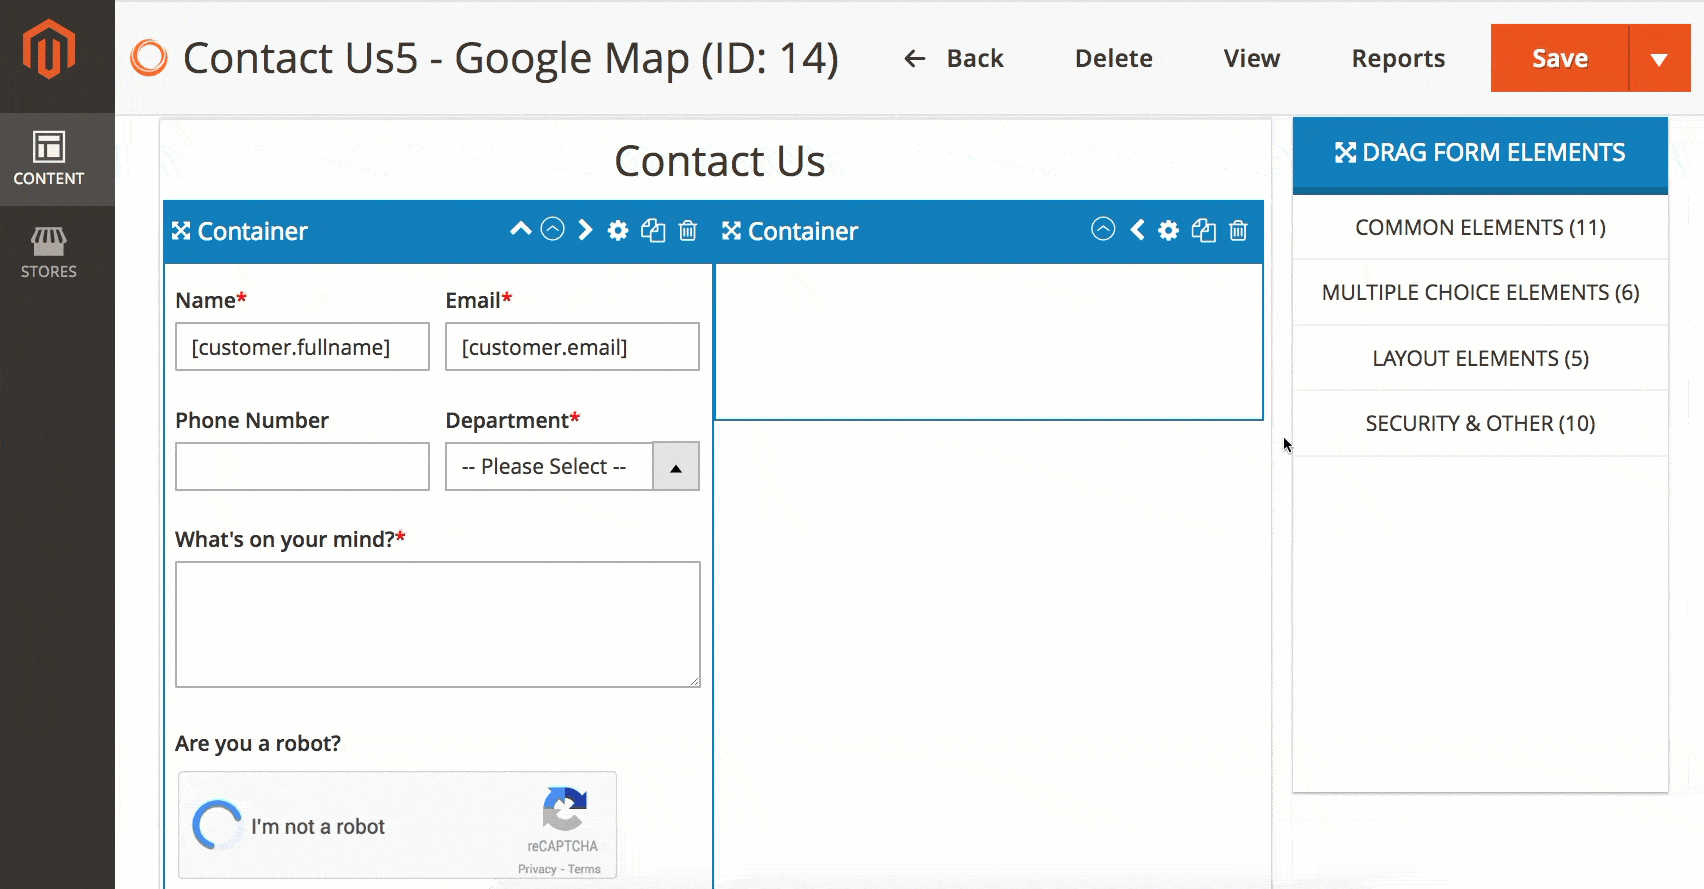Click View to preview the form
This screenshot has width=1704, height=889.
click(1251, 59)
